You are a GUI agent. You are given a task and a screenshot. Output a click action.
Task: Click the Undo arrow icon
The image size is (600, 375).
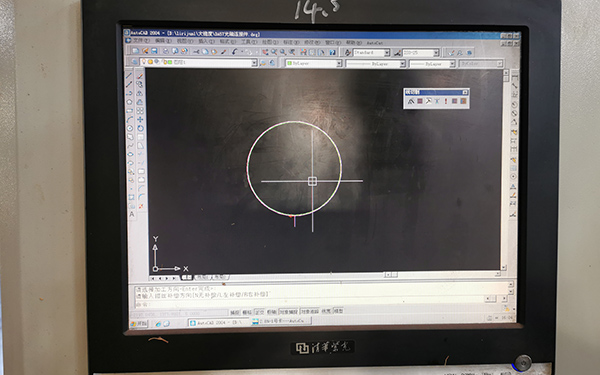pyautogui.click(x=234, y=51)
